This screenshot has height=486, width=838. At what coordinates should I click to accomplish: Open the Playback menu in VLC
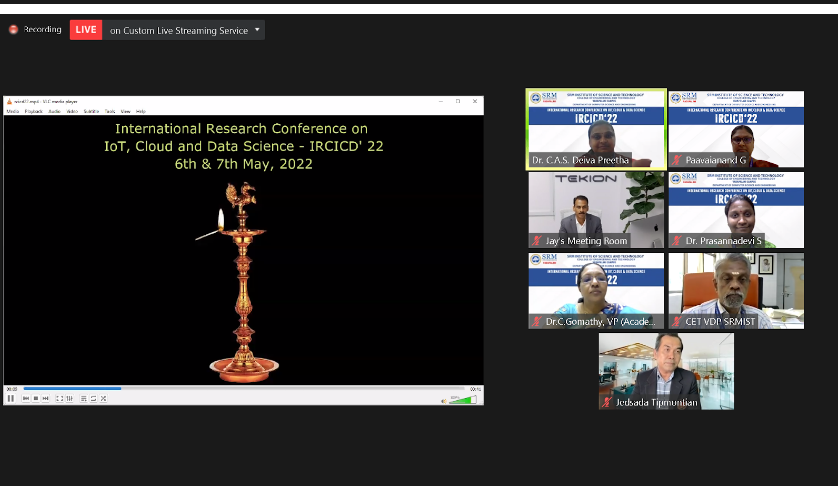36,111
